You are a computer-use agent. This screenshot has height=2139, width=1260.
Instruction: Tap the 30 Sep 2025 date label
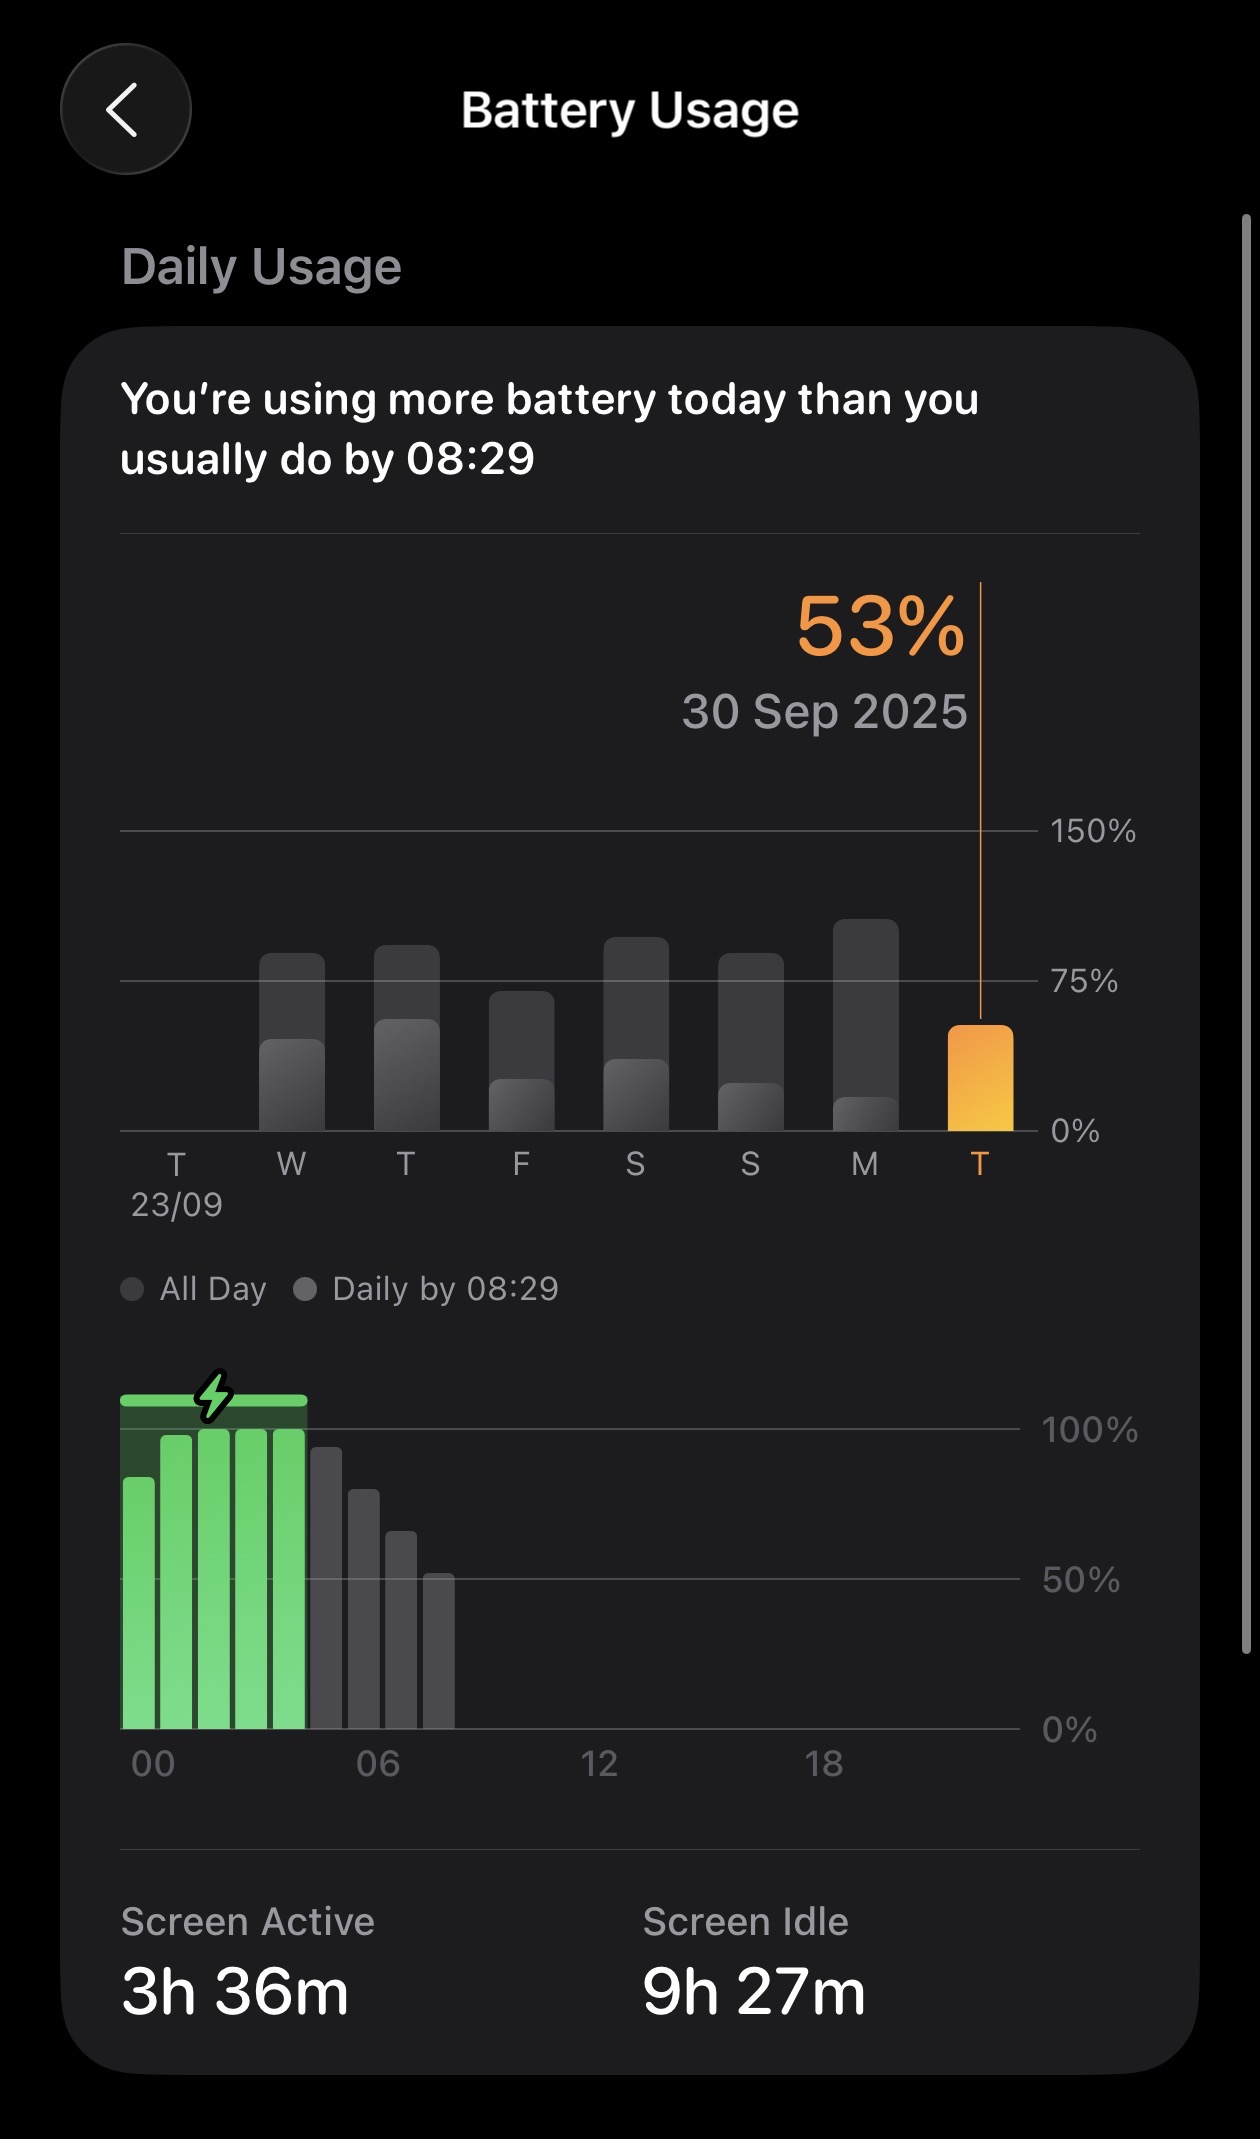pyautogui.click(x=824, y=712)
